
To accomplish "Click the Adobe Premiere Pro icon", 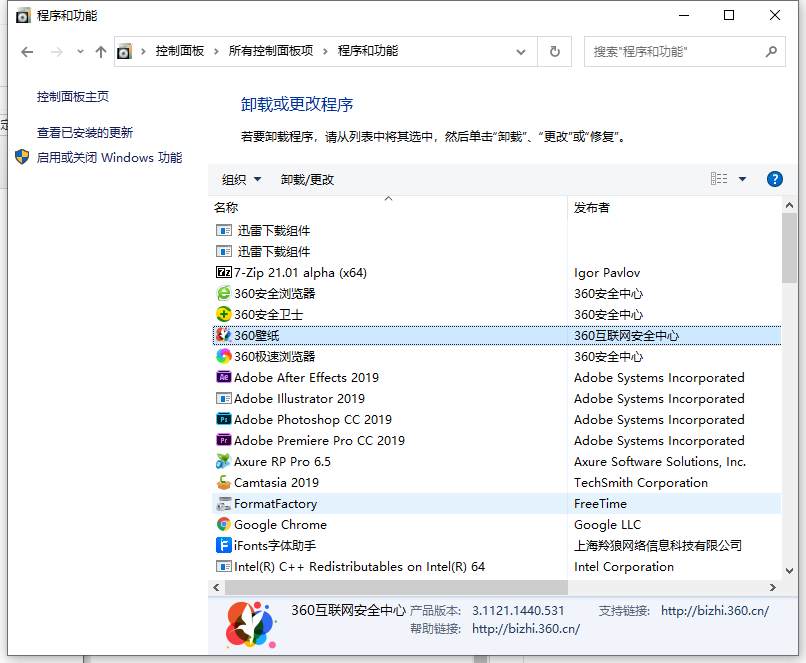I will pos(223,440).
